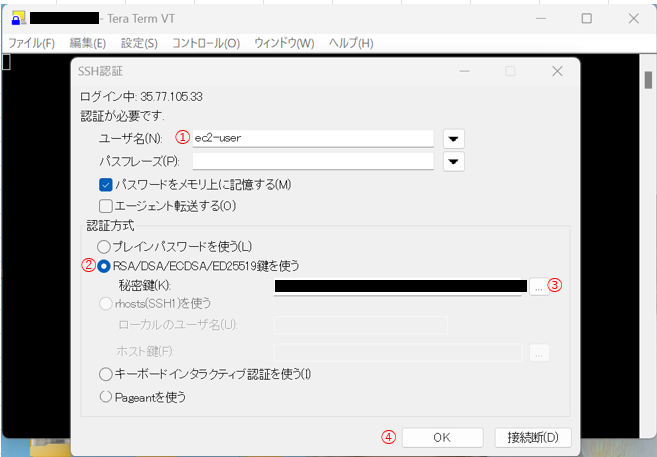Click Tera Term terminal vertical scrollbar thumb
The height and width of the screenshot is (457, 657).
(648, 80)
